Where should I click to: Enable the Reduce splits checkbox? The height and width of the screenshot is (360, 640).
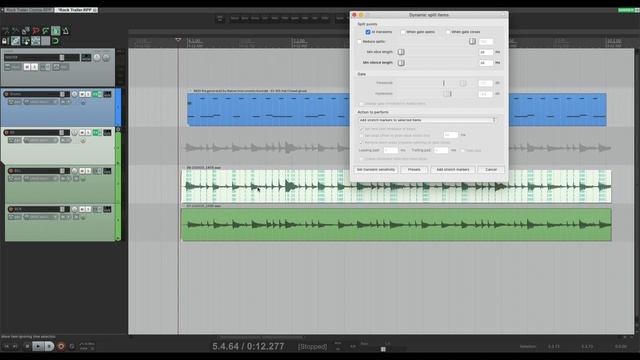click(x=360, y=42)
